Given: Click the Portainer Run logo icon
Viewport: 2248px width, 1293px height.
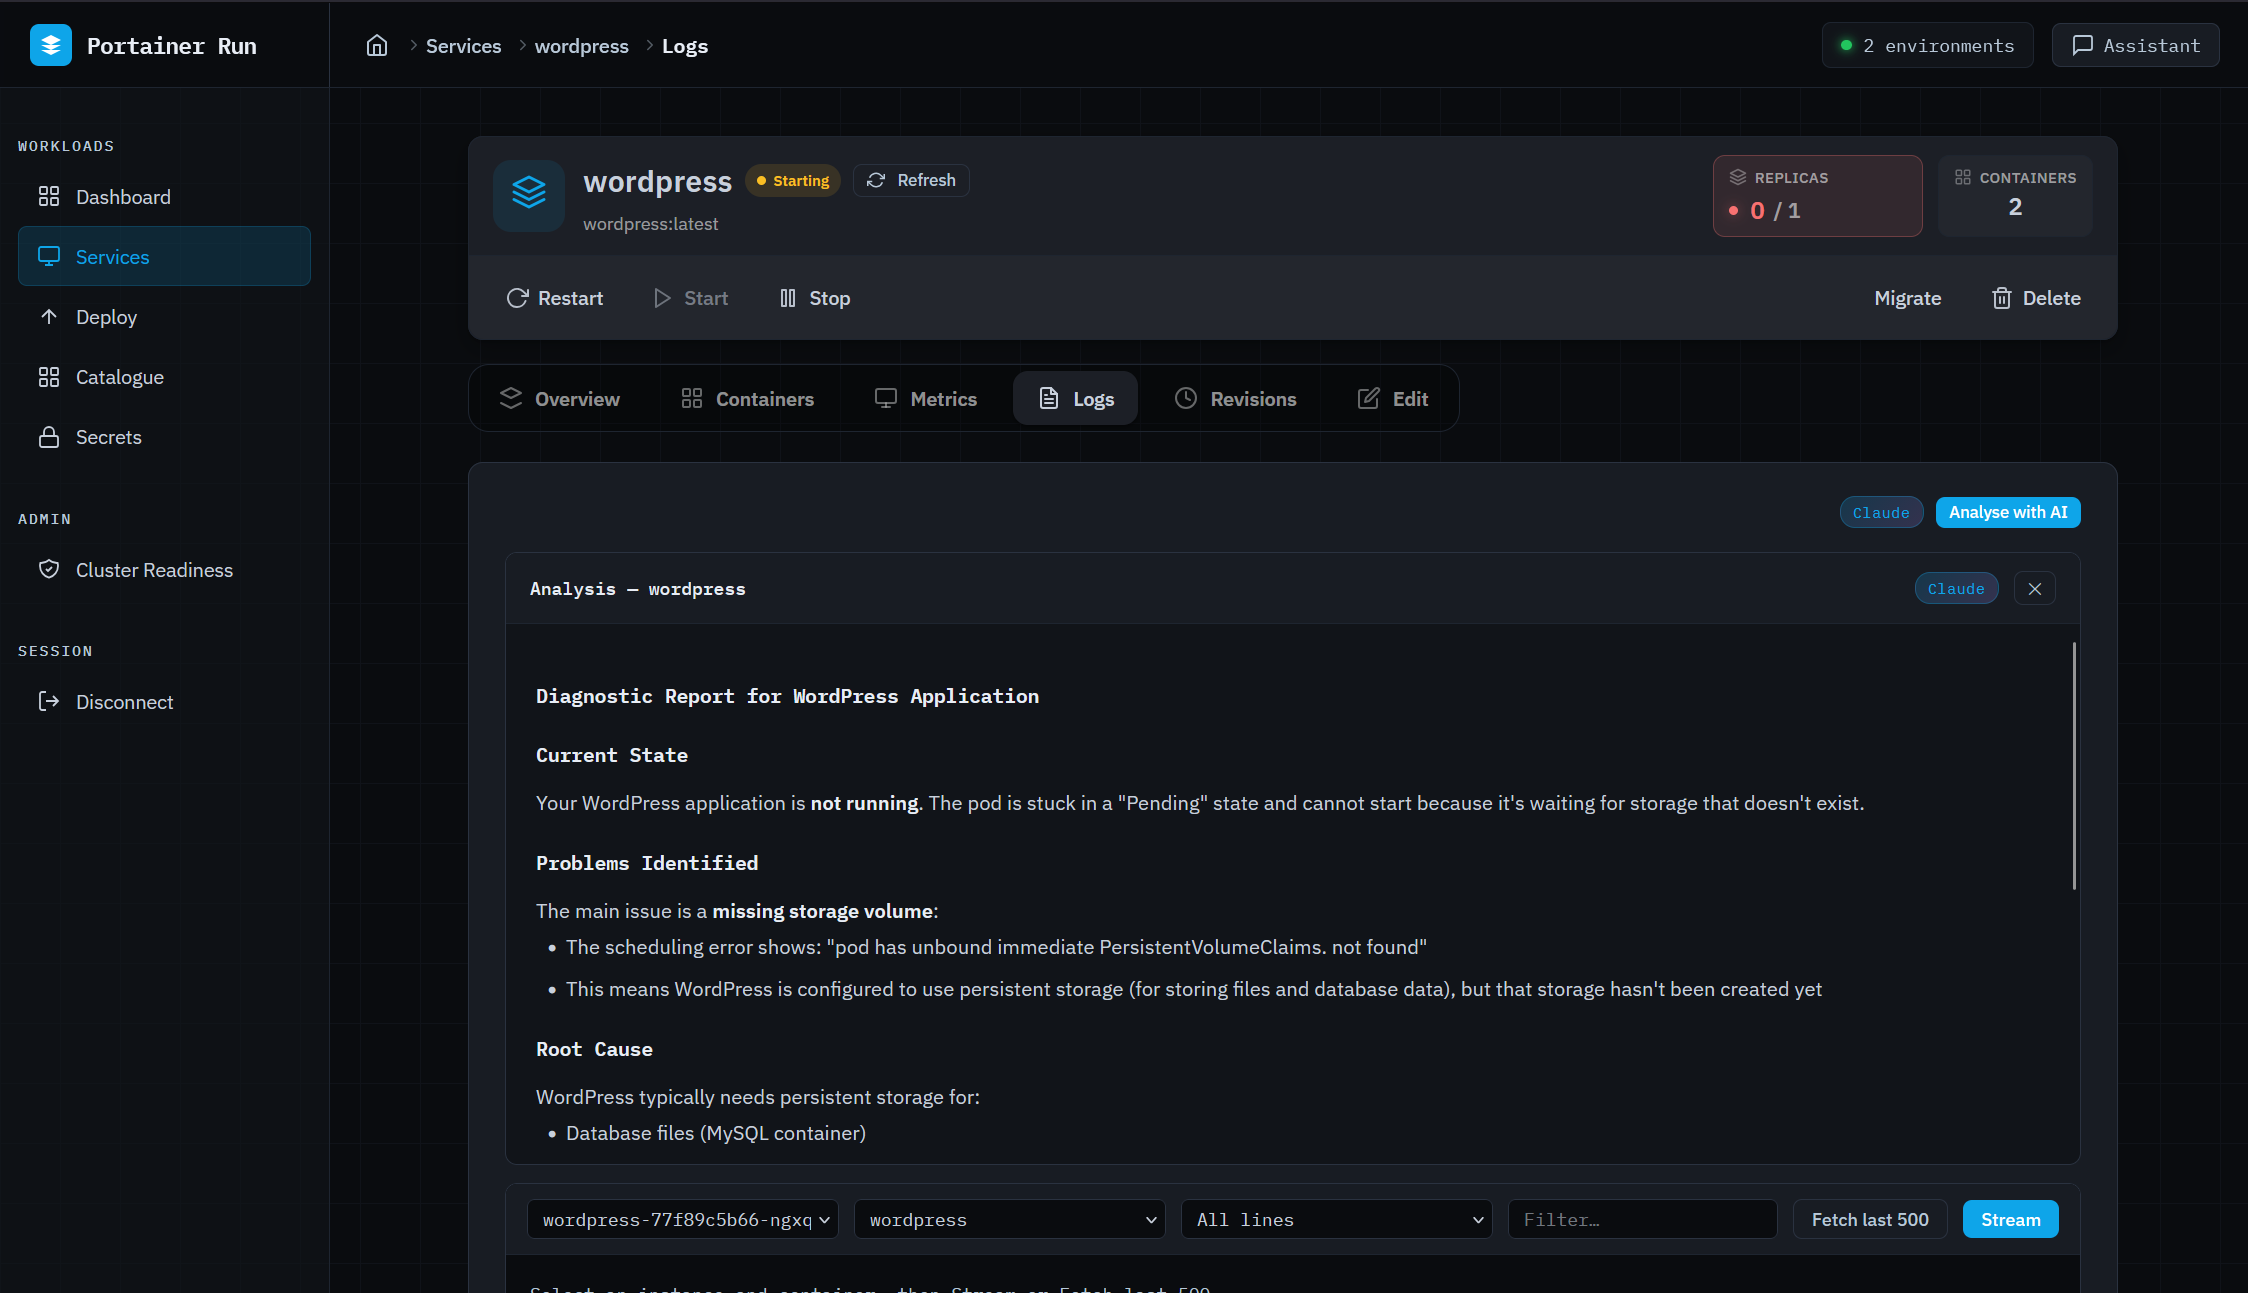Looking at the screenshot, I should (x=51, y=46).
